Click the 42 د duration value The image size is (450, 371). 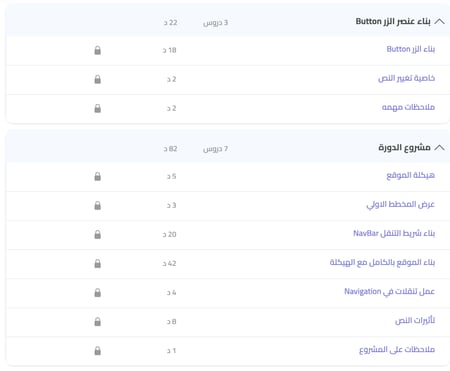point(169,264)
